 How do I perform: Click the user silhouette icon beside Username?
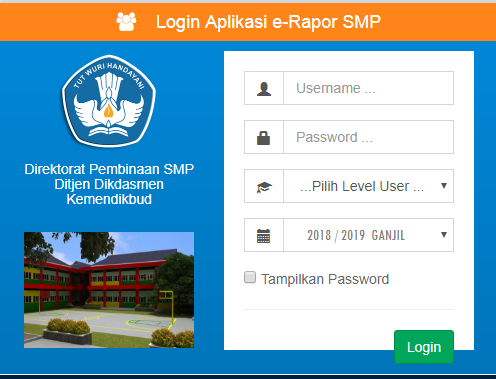point(264,89)
